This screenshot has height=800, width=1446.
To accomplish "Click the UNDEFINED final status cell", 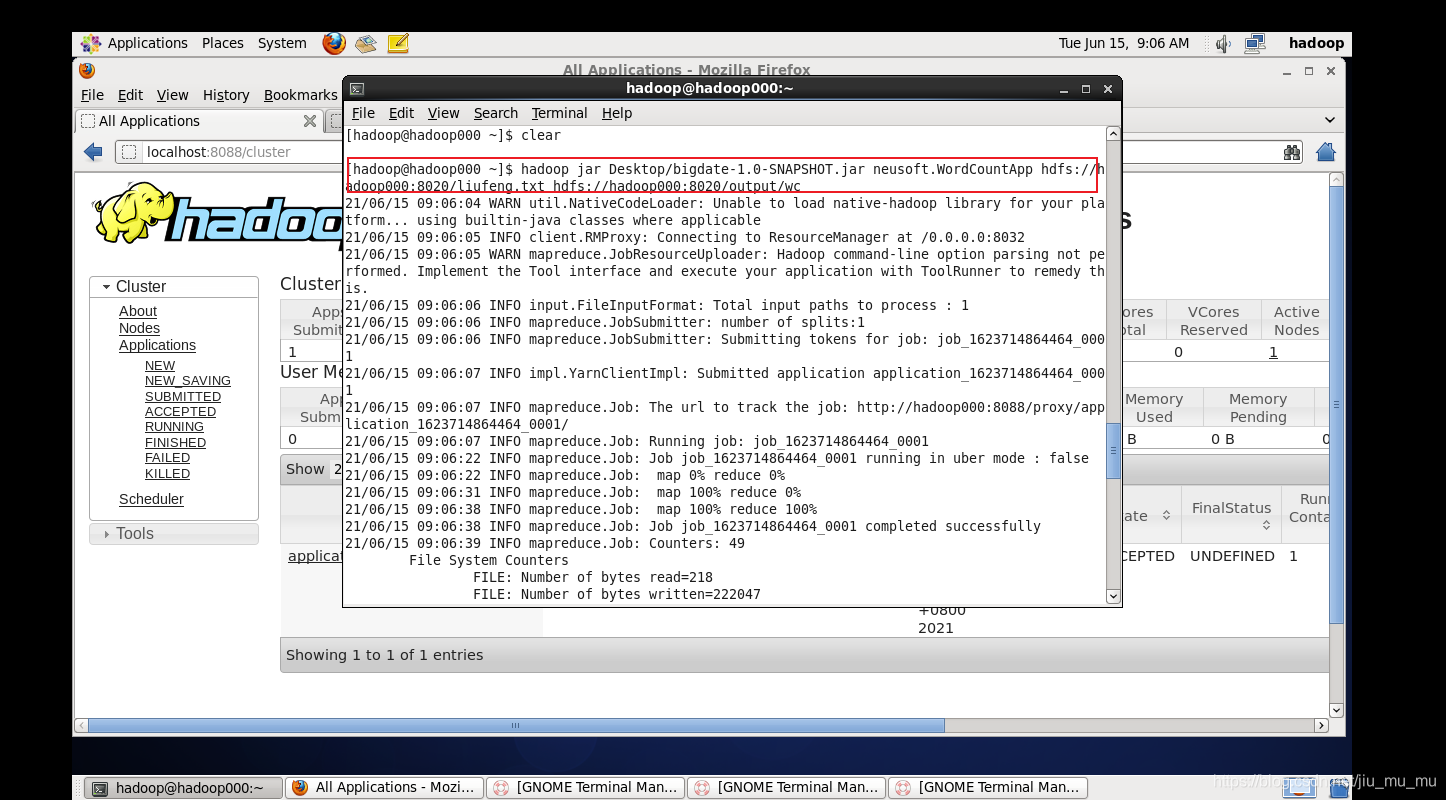I will click(1232, 556).
